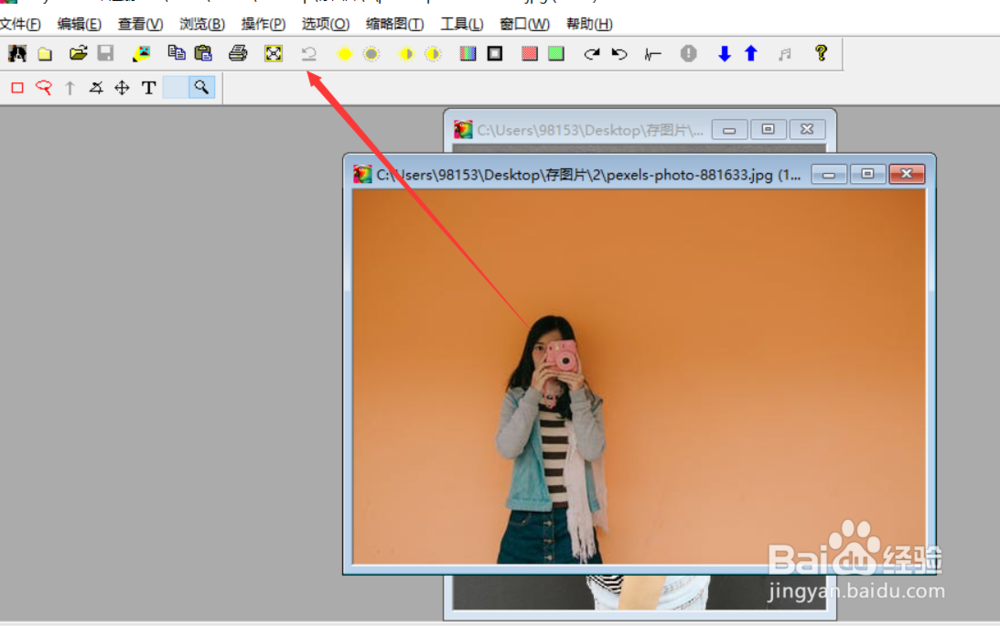This screenshot has width=1000, height=626.
Task: Copy the image using the copy icon
Action: (176, 53)
